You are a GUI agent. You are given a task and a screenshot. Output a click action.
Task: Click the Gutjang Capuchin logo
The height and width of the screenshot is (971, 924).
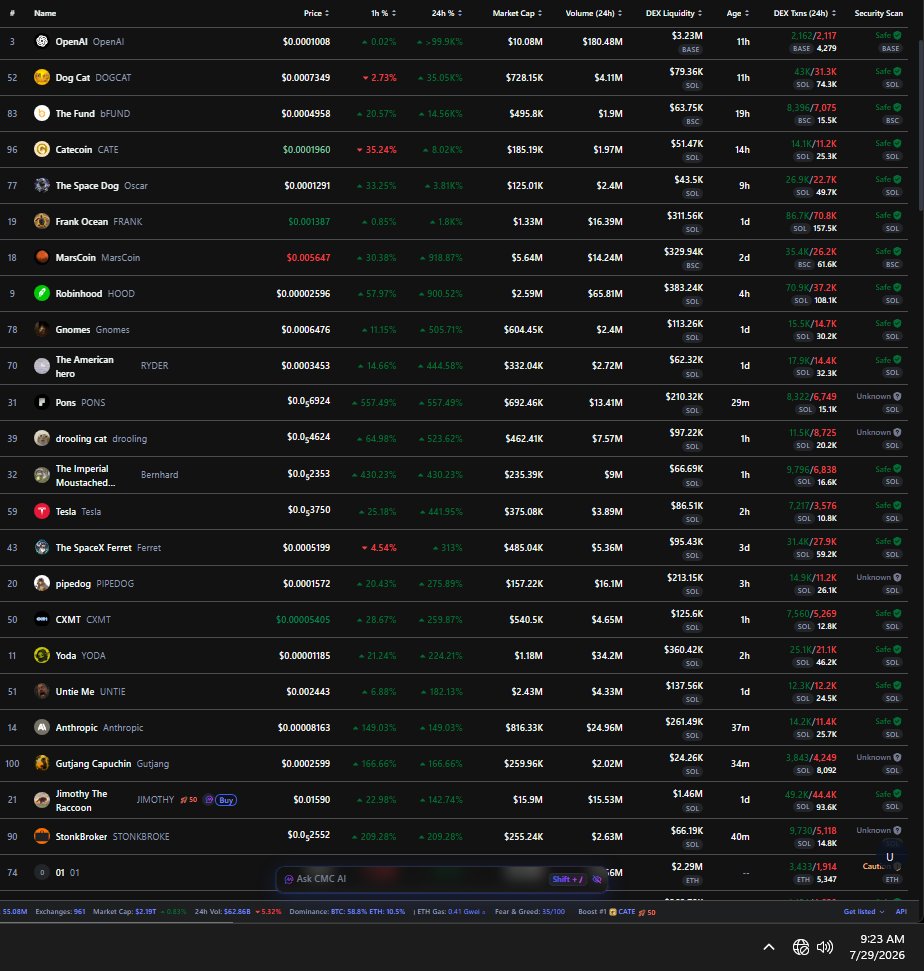coord(41,764)
